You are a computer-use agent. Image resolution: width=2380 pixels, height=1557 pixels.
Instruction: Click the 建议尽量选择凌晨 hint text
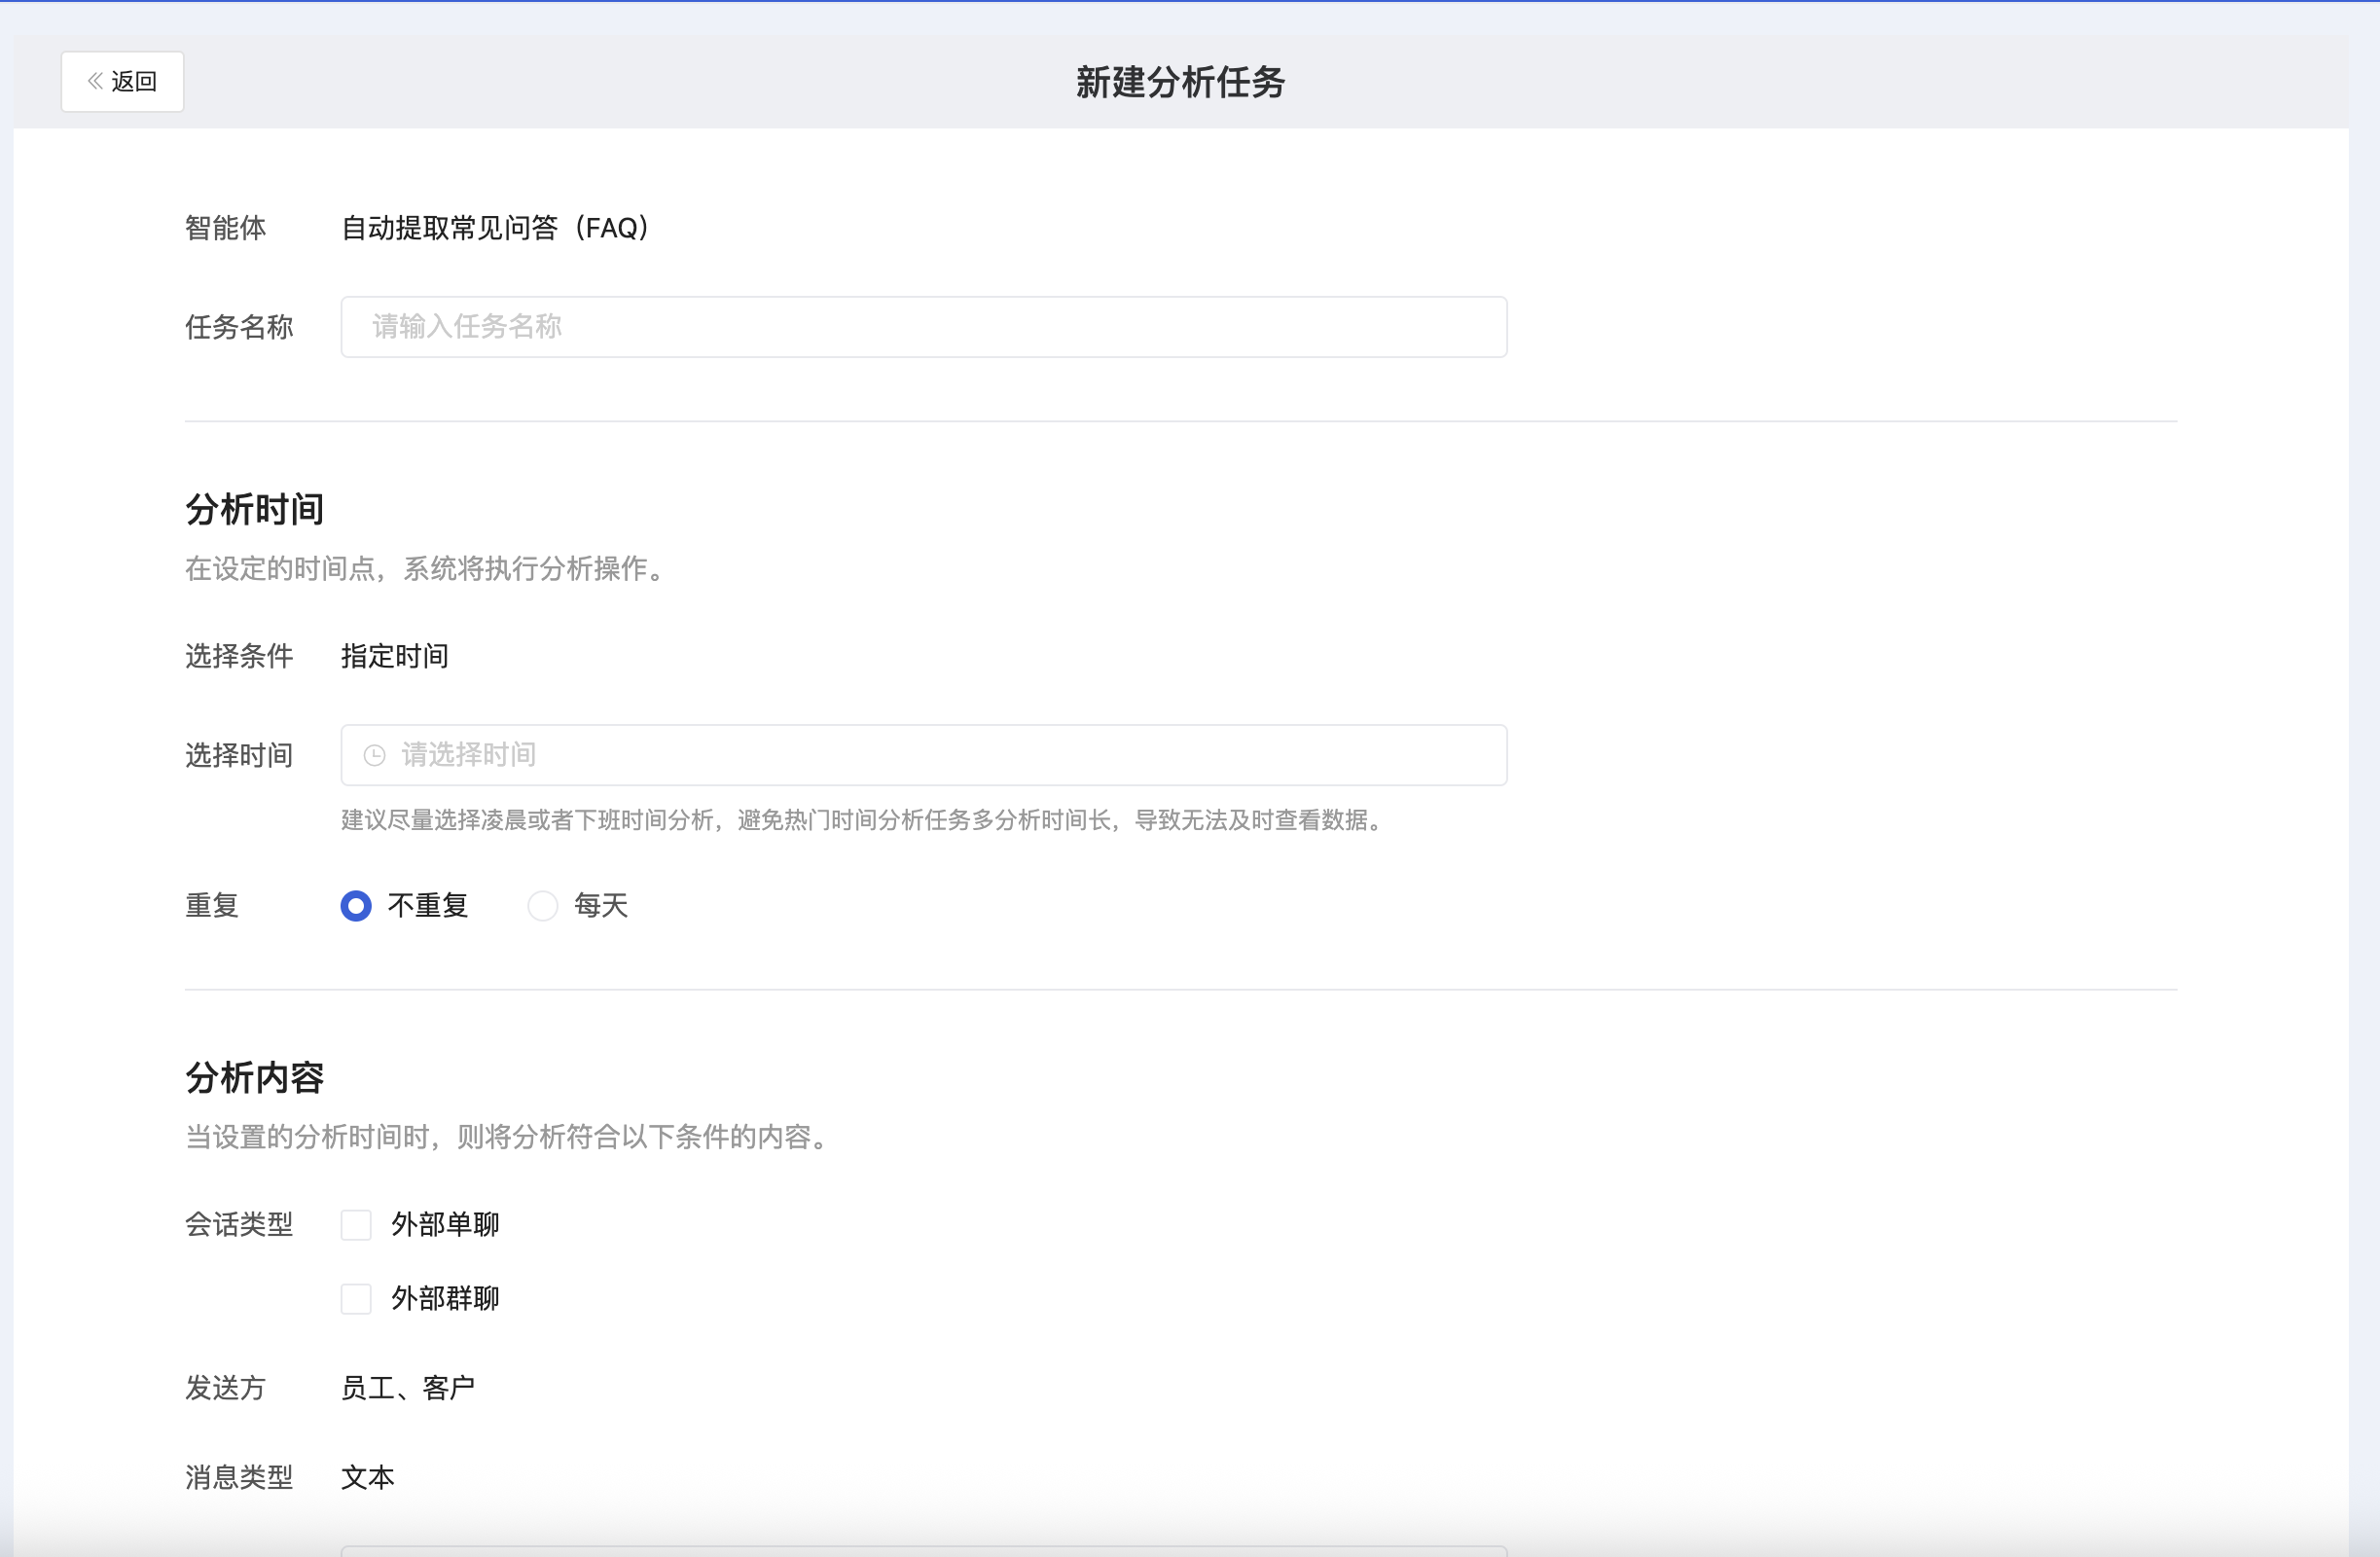(864, 820)
